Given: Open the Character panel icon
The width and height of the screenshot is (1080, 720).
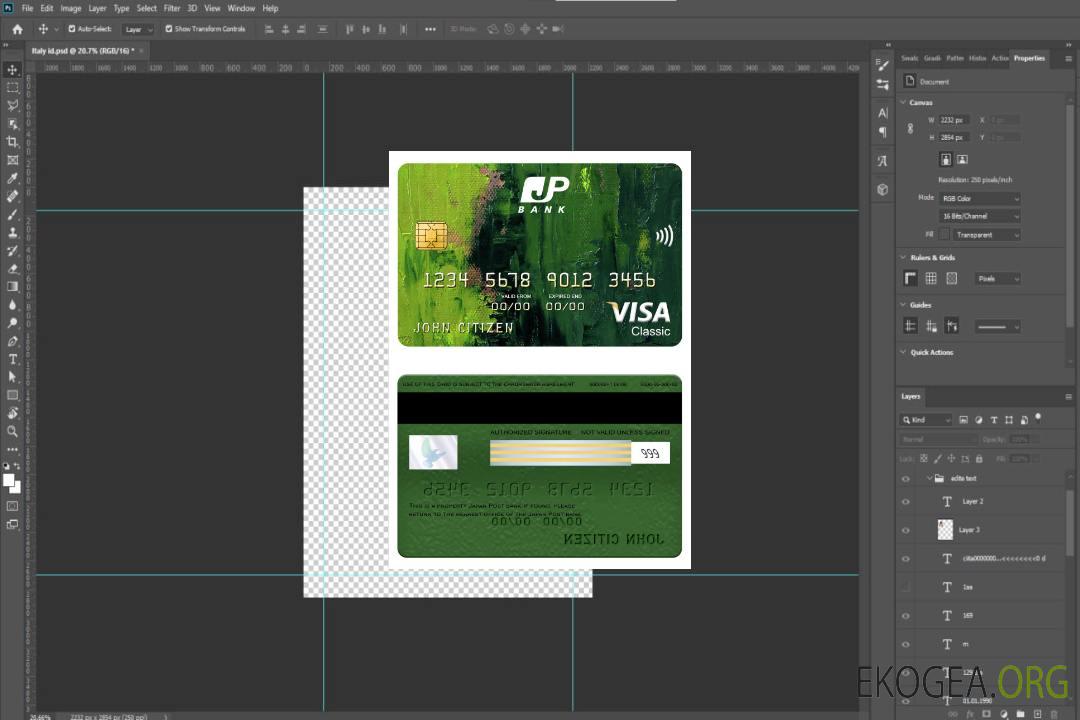Looking at the screenshot, I should click(x=882, y=113).
